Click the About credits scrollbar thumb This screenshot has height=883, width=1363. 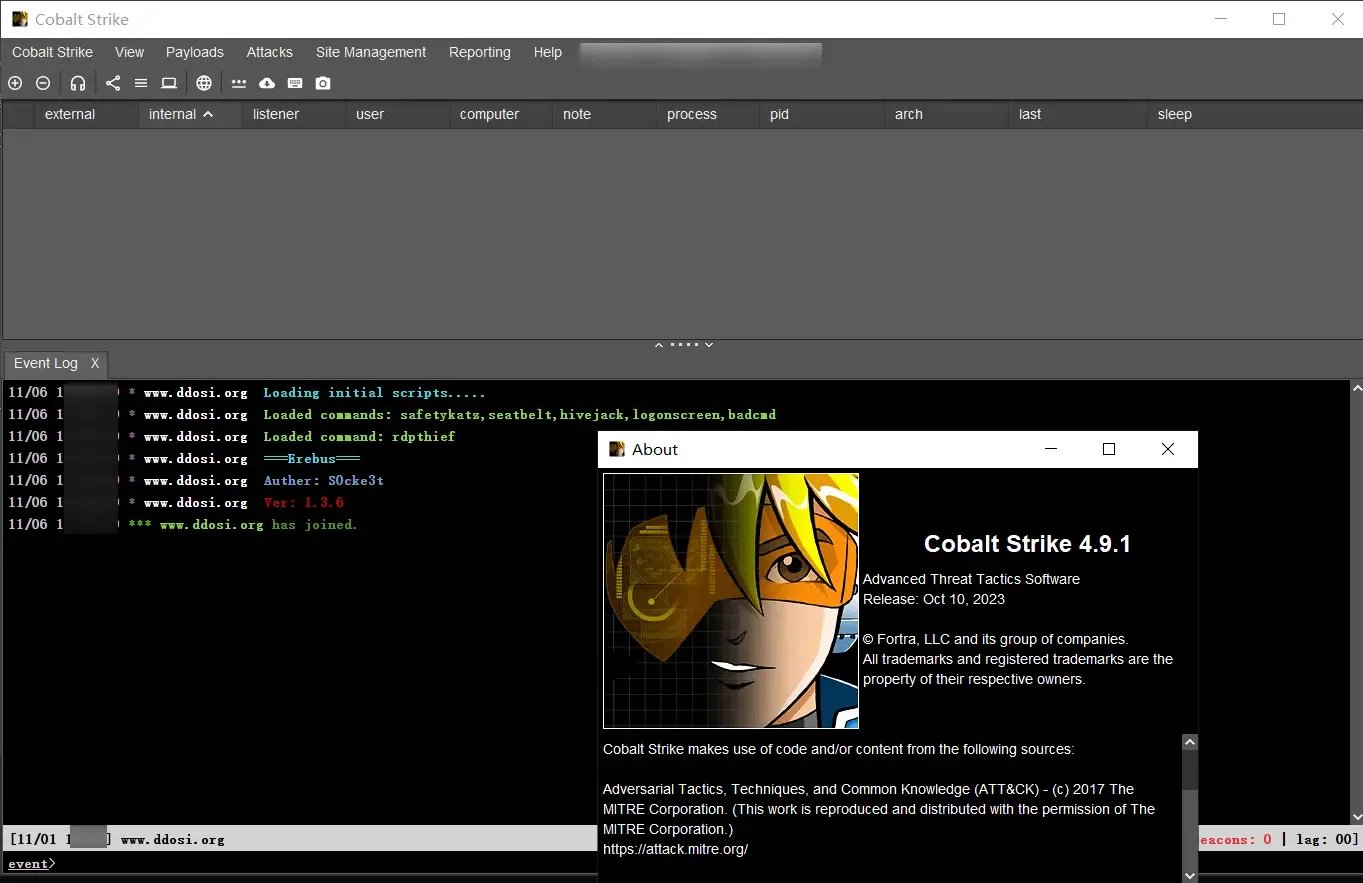coord(1190,771)
